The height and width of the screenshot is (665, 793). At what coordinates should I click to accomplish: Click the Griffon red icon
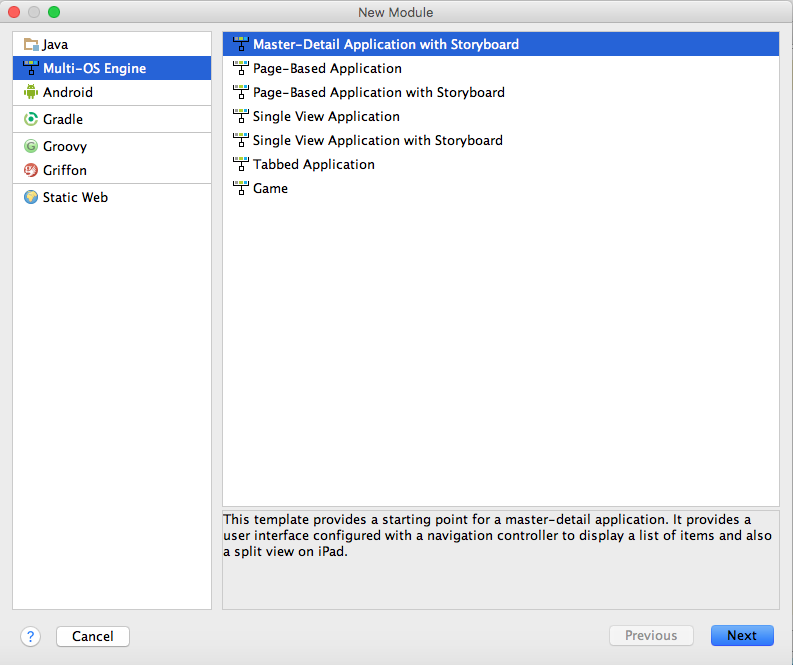point(31,170)
